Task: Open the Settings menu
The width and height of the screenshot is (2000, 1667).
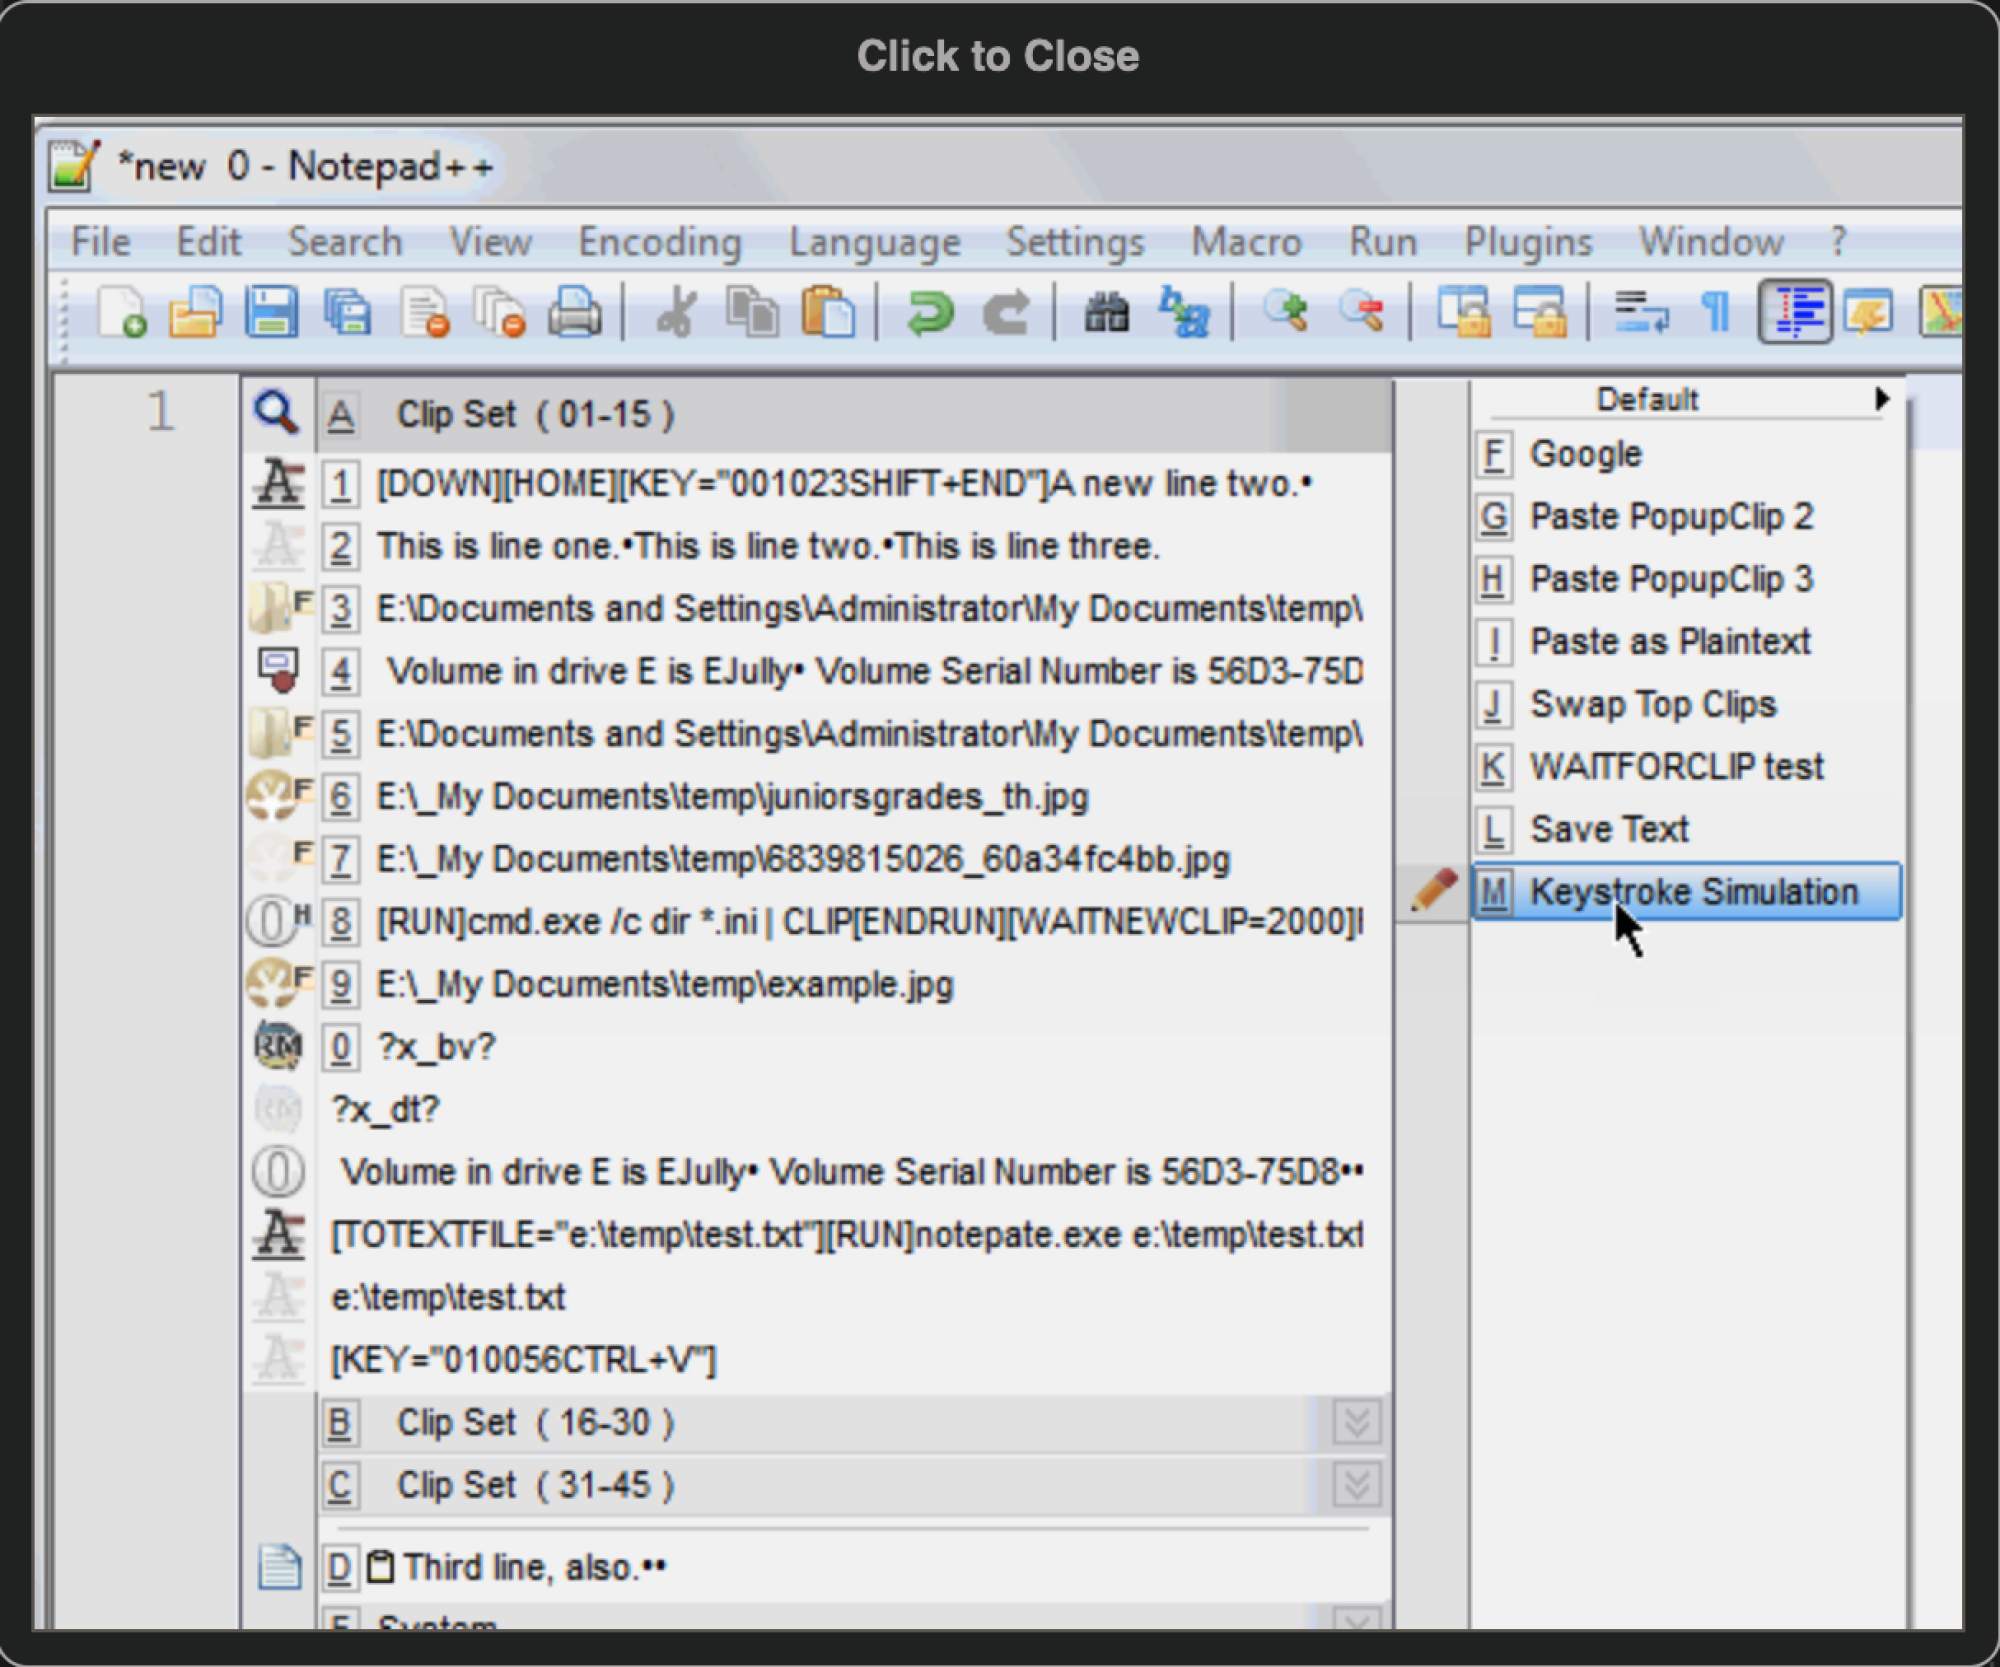Action: click(1075, 241)
